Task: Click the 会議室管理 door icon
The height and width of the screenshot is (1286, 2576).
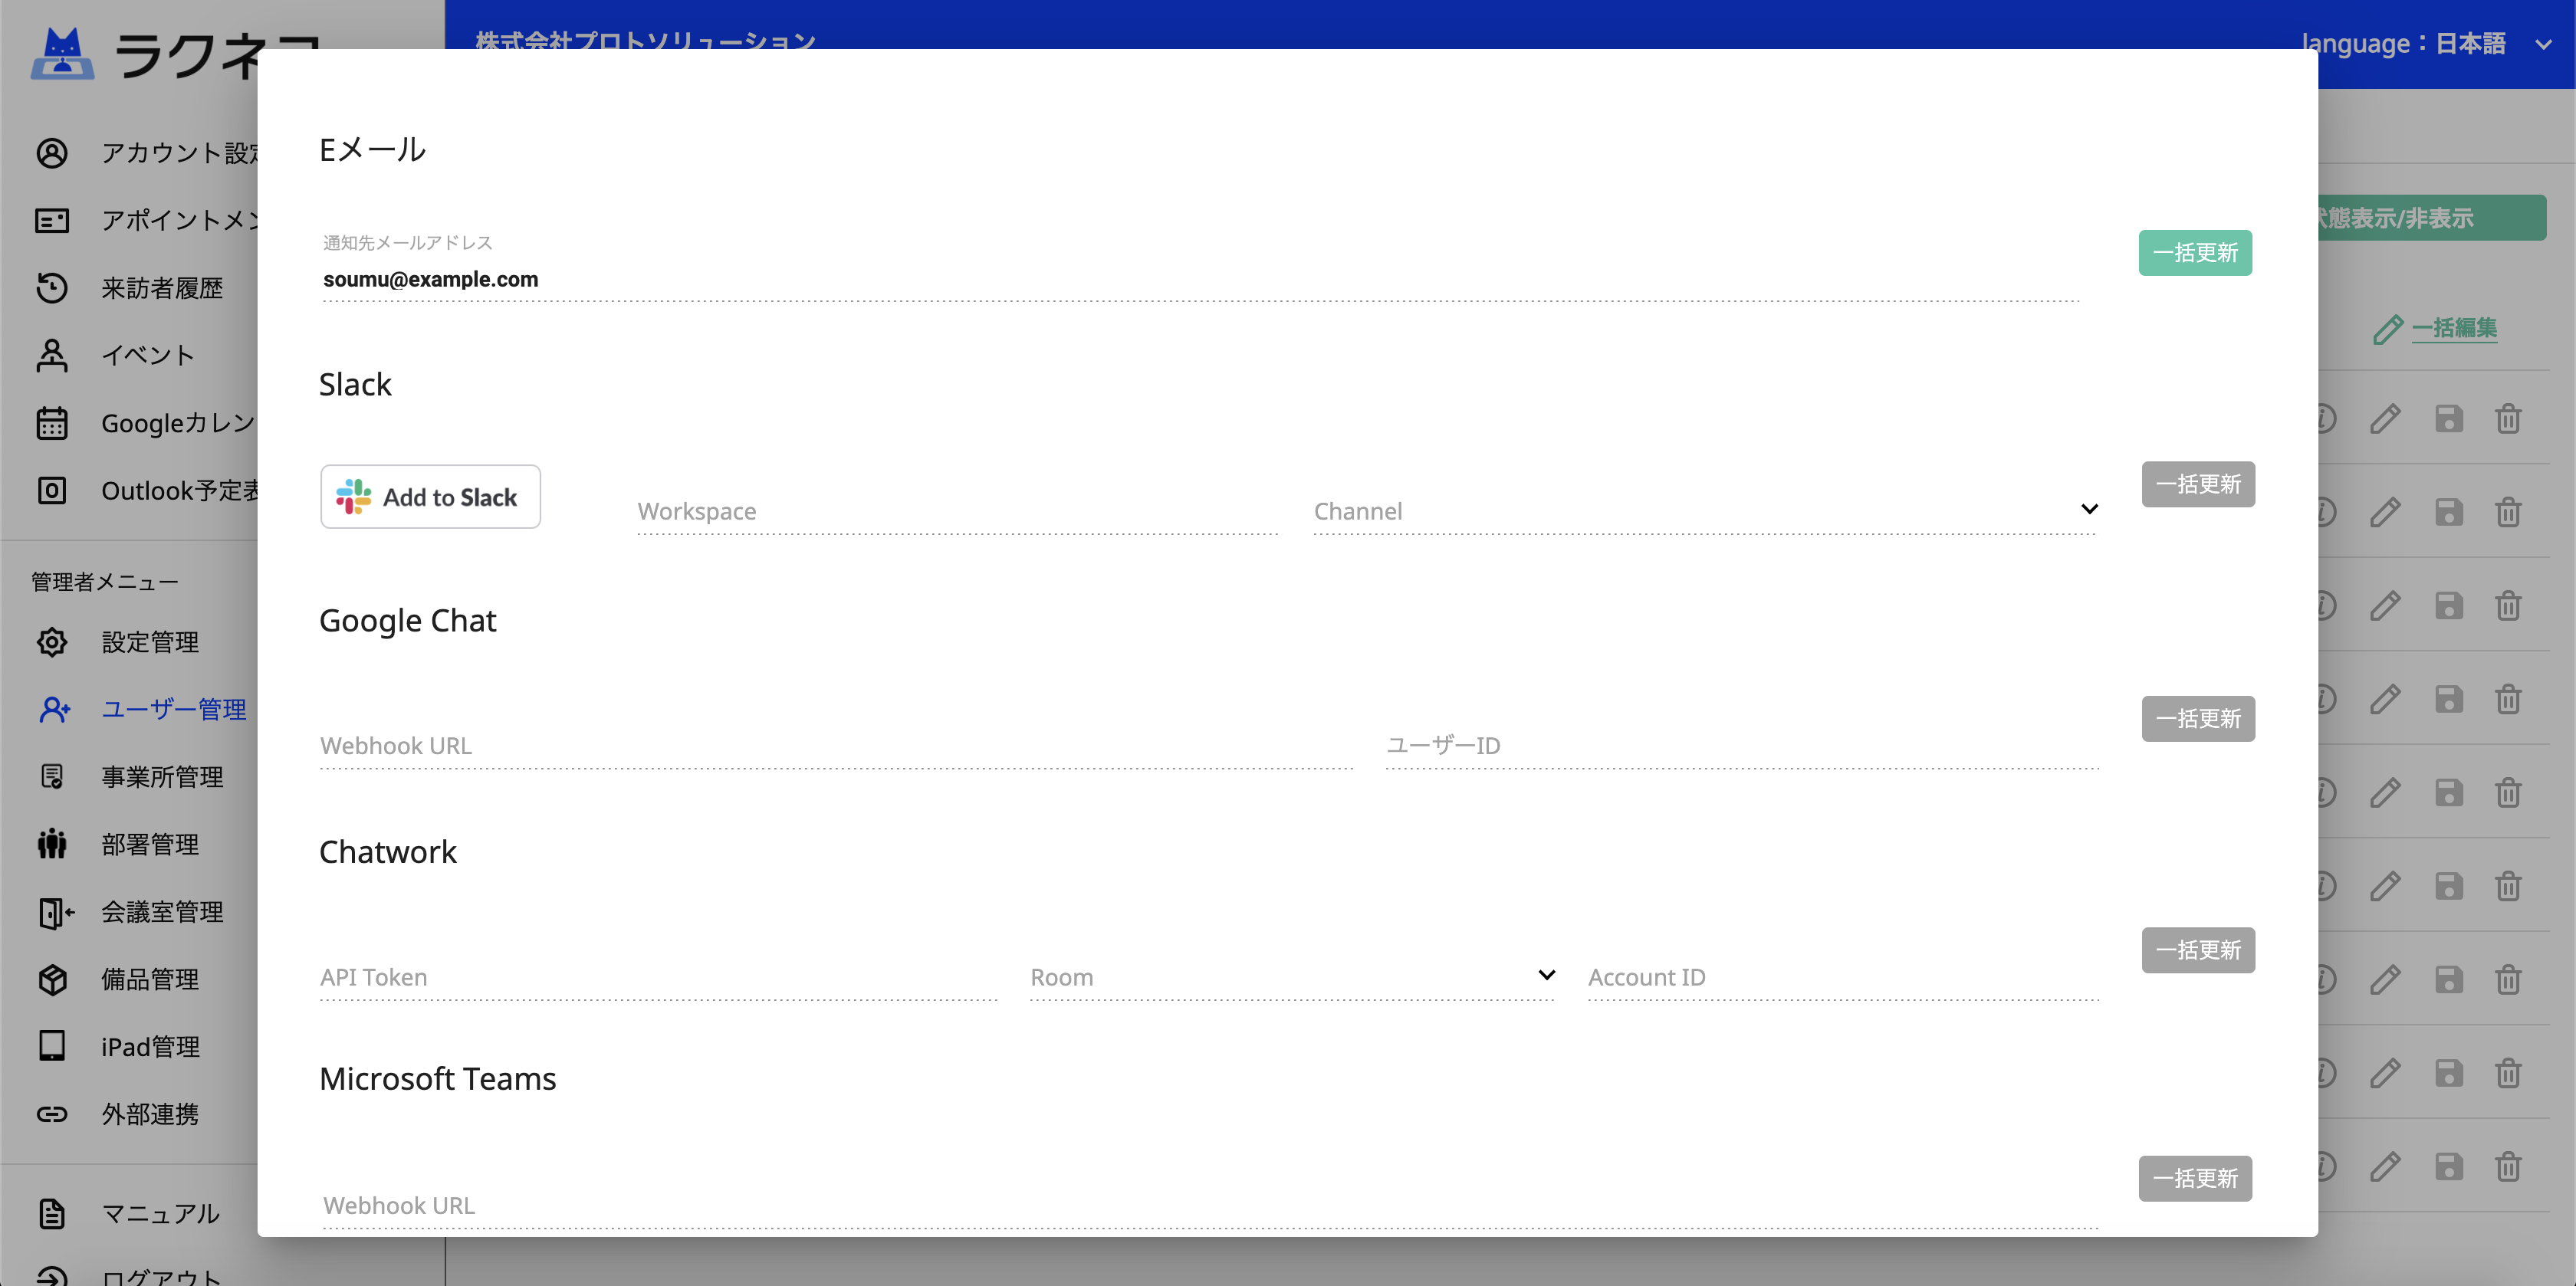Action: tap(55, 912)
